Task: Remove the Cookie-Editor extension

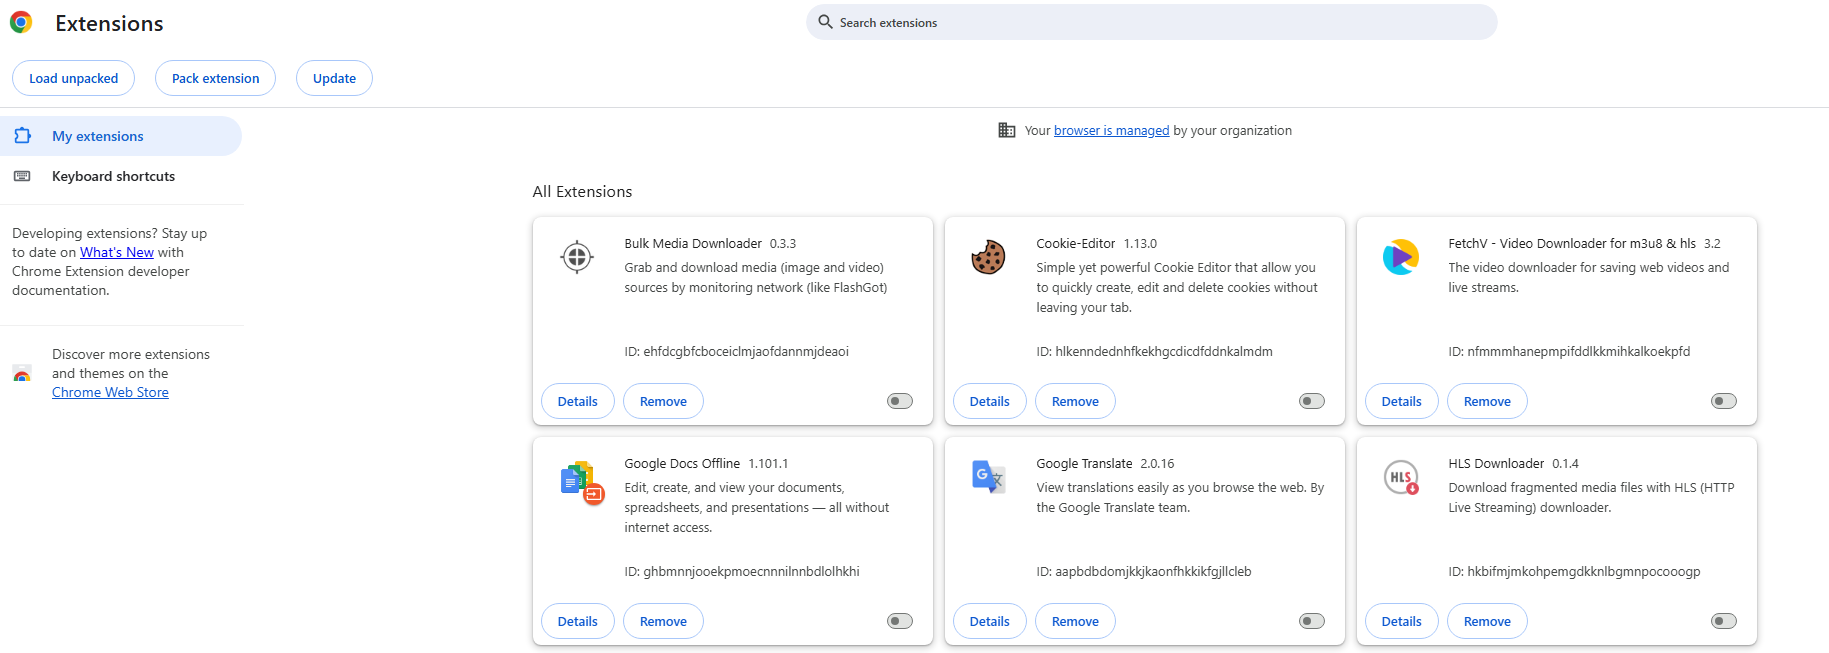Action: click(1075, 401)
